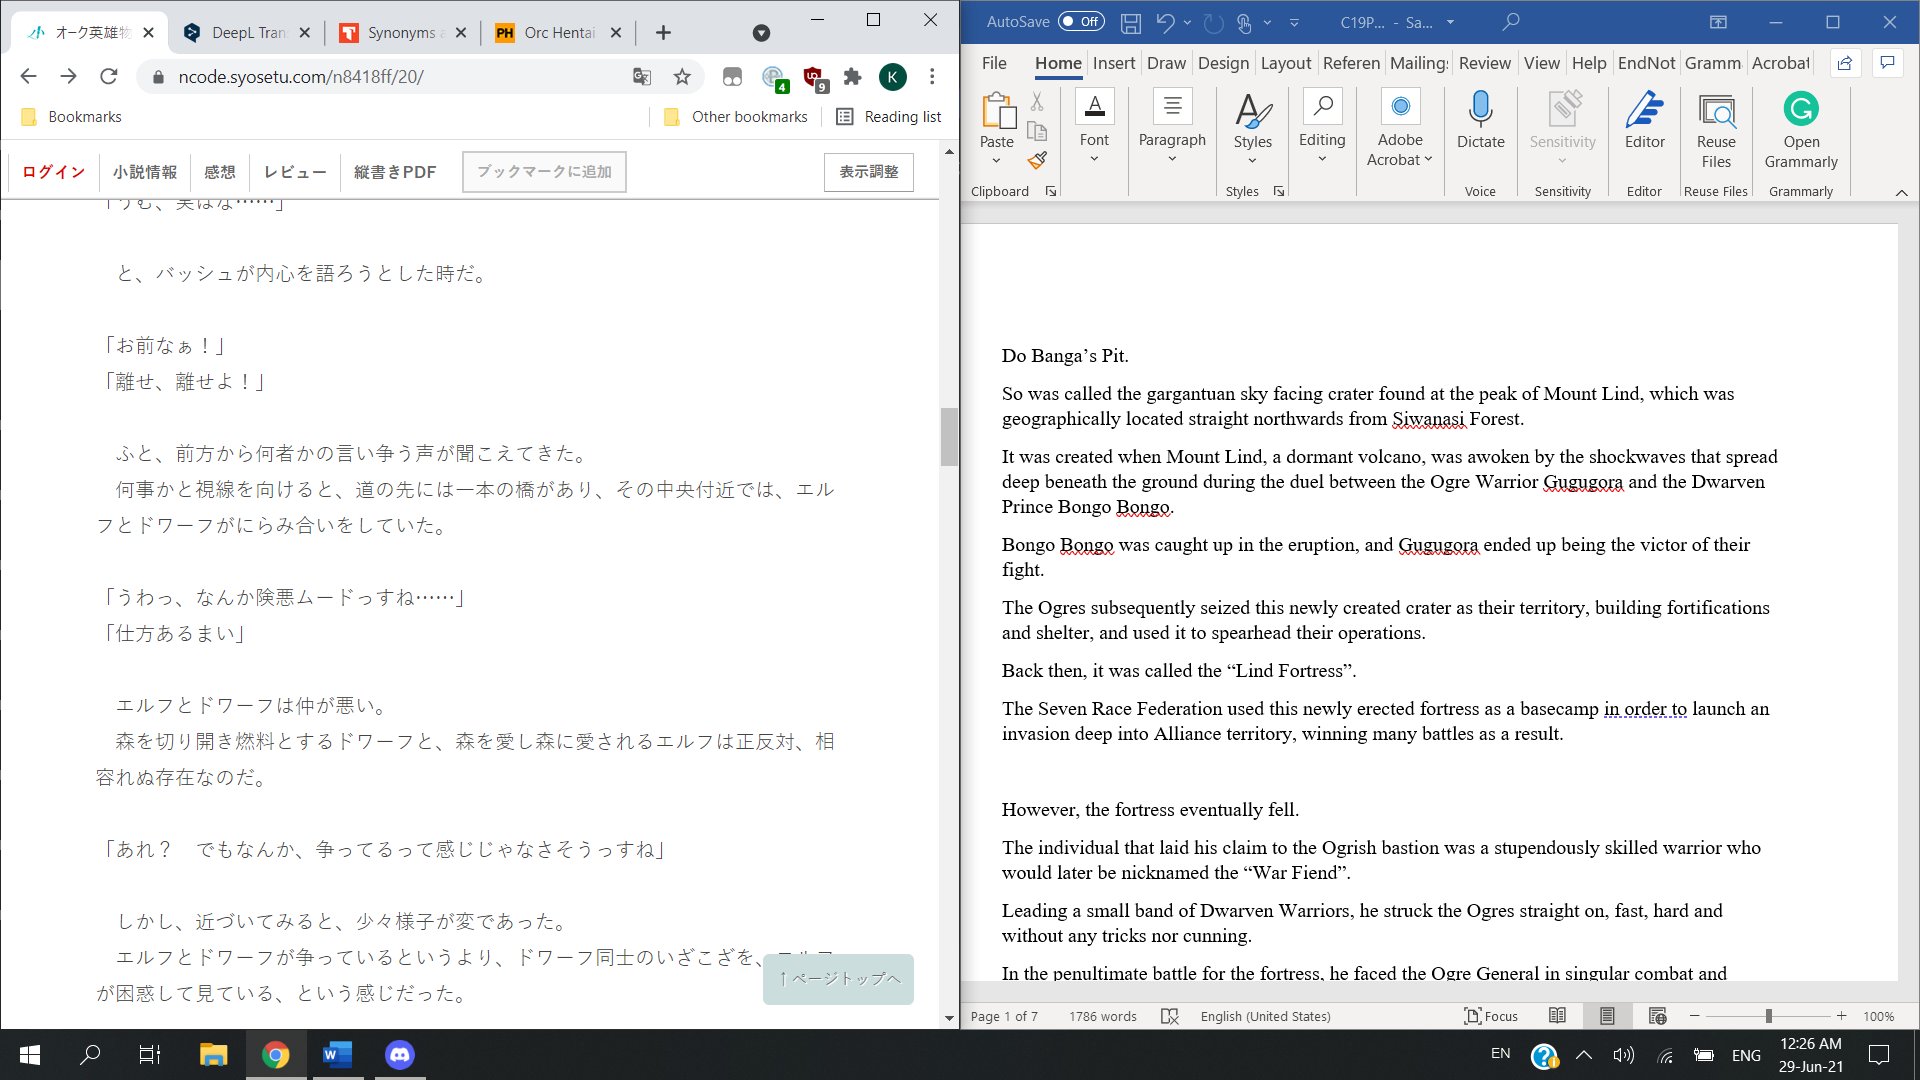Open Discord from the taskbar
Screen dimensions: 1920x1080
pos(399,1054)
